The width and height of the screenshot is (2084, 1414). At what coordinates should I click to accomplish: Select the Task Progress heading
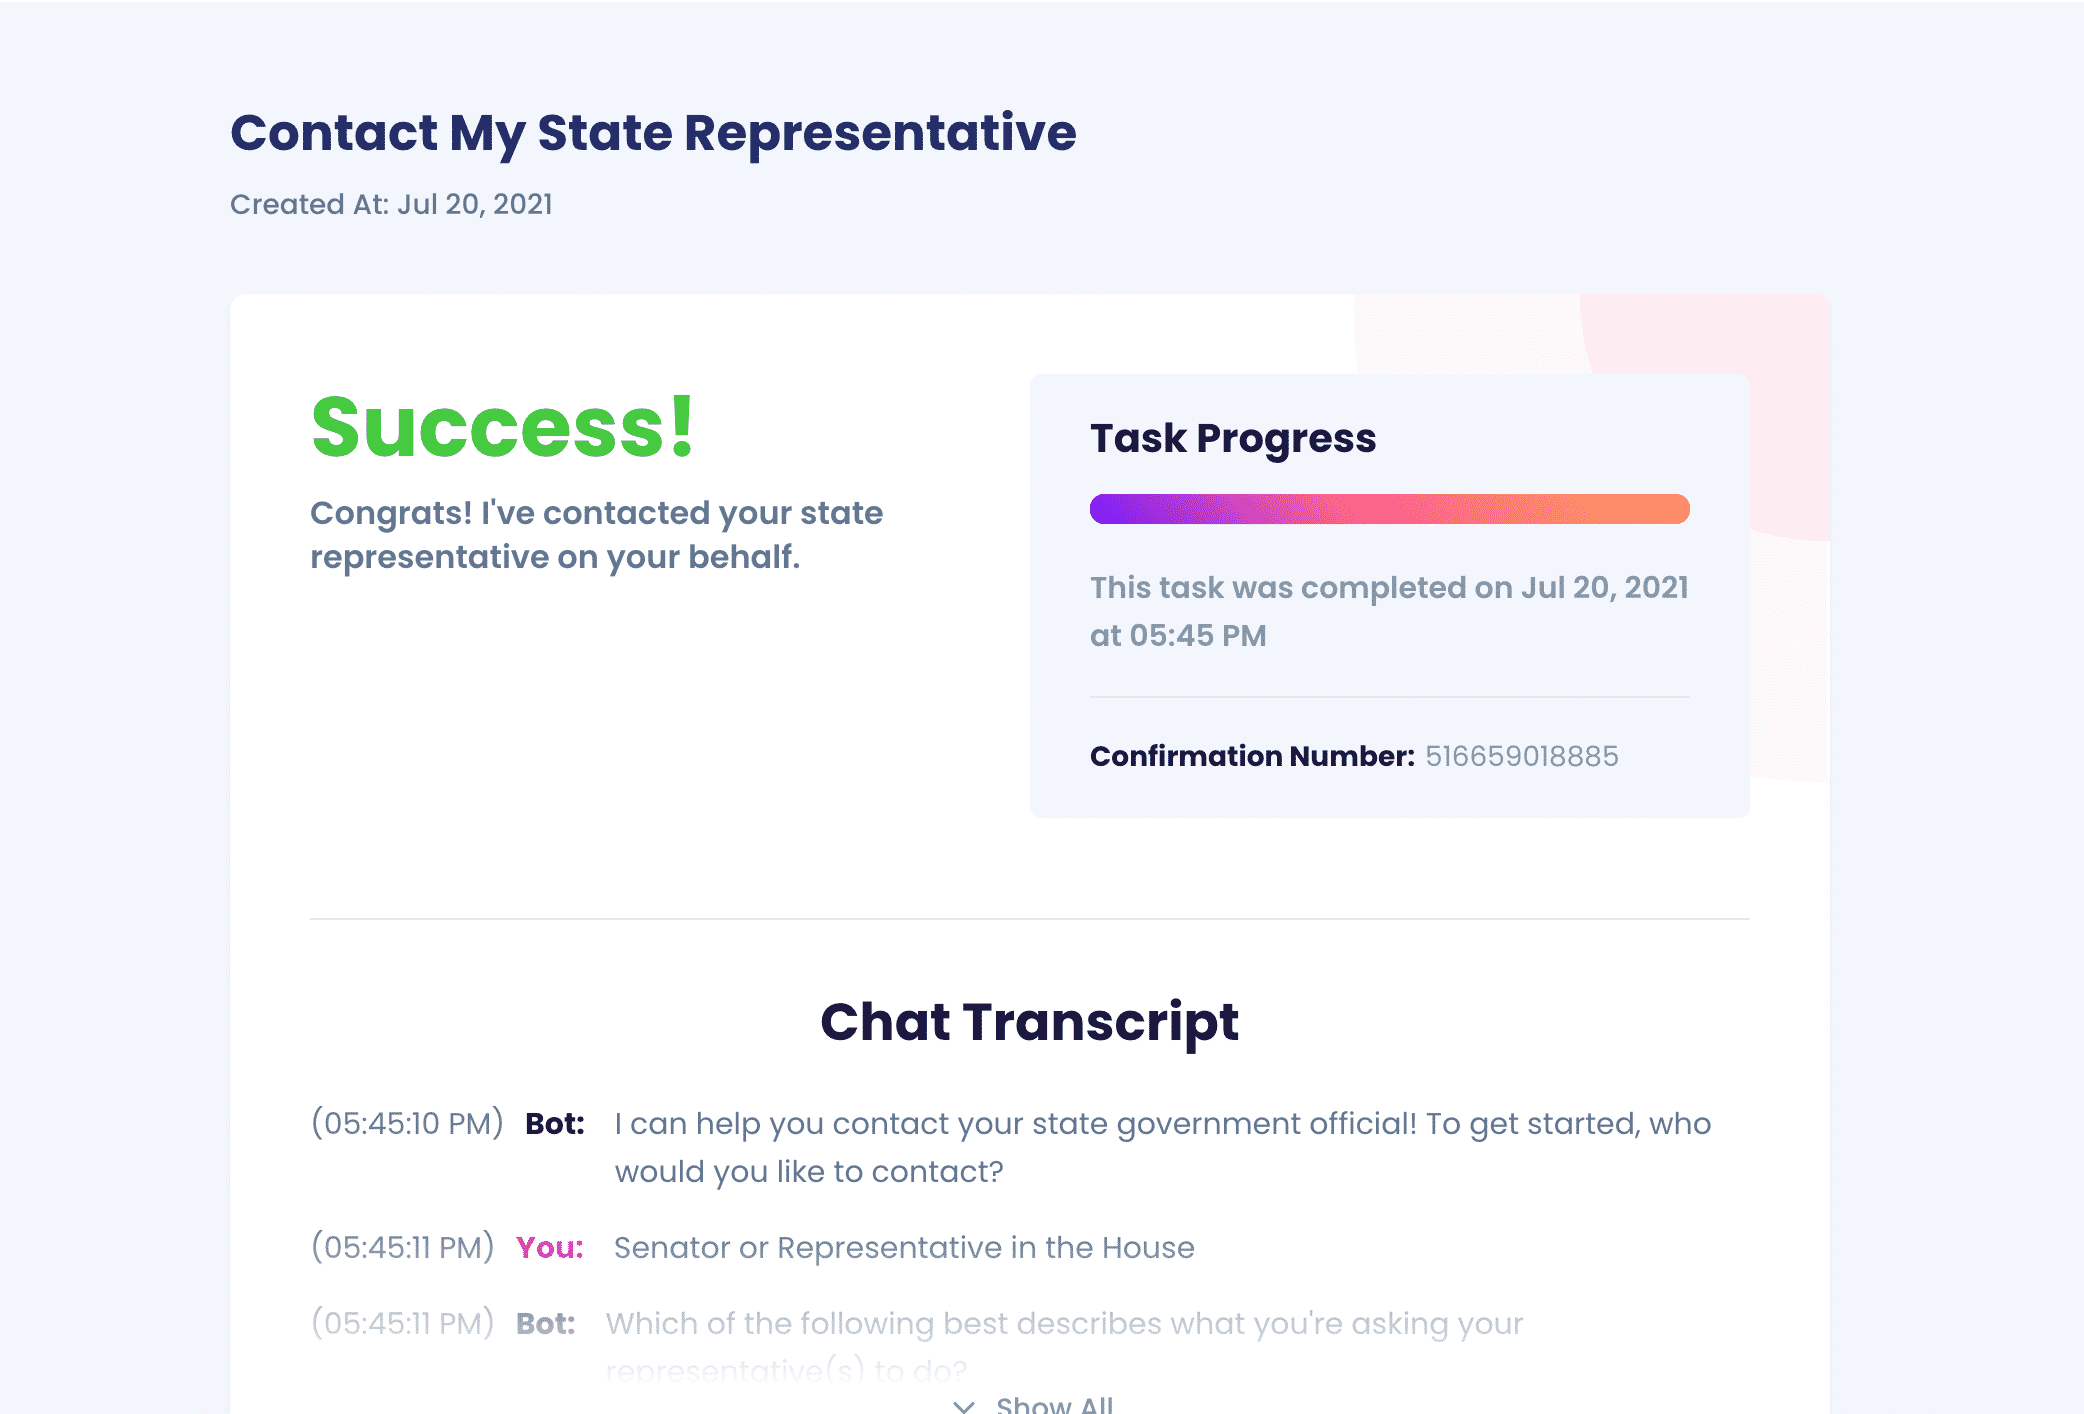[x=1233, y=438]
